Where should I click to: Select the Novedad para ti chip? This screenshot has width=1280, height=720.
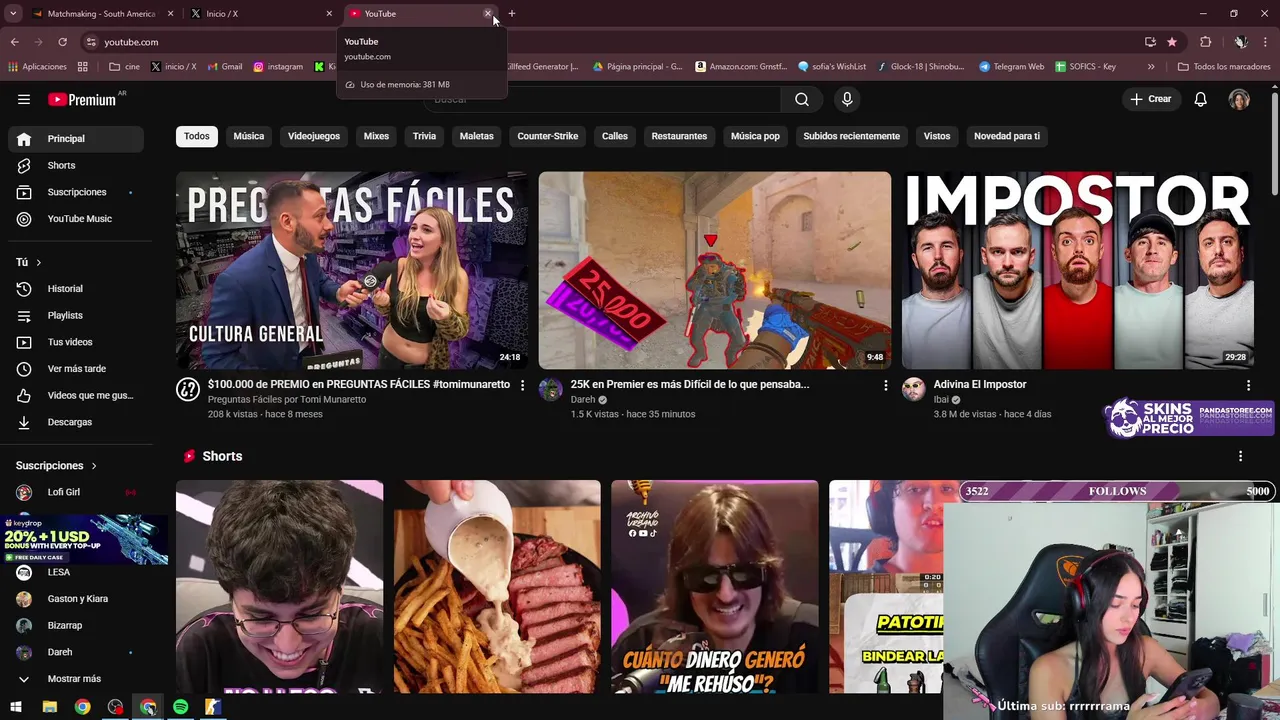(x=1007, y=136)
